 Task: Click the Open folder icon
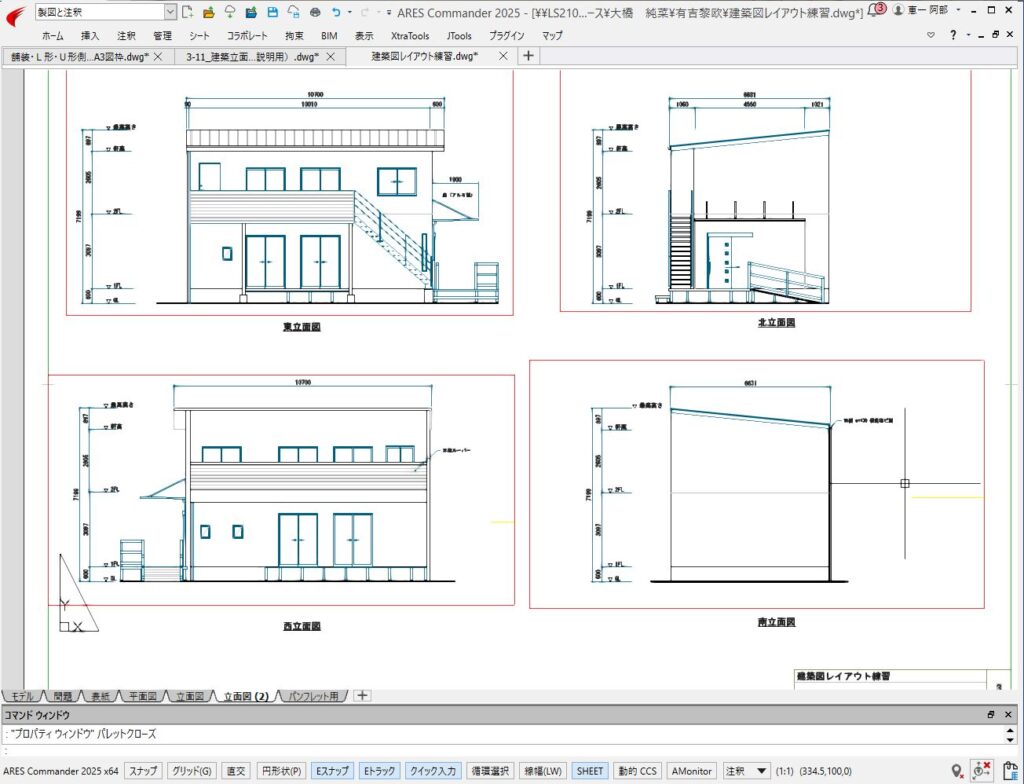(x=208, y=12)
